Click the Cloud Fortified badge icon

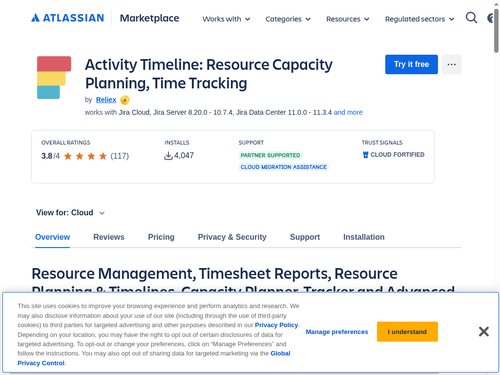[x=366, y=155]
